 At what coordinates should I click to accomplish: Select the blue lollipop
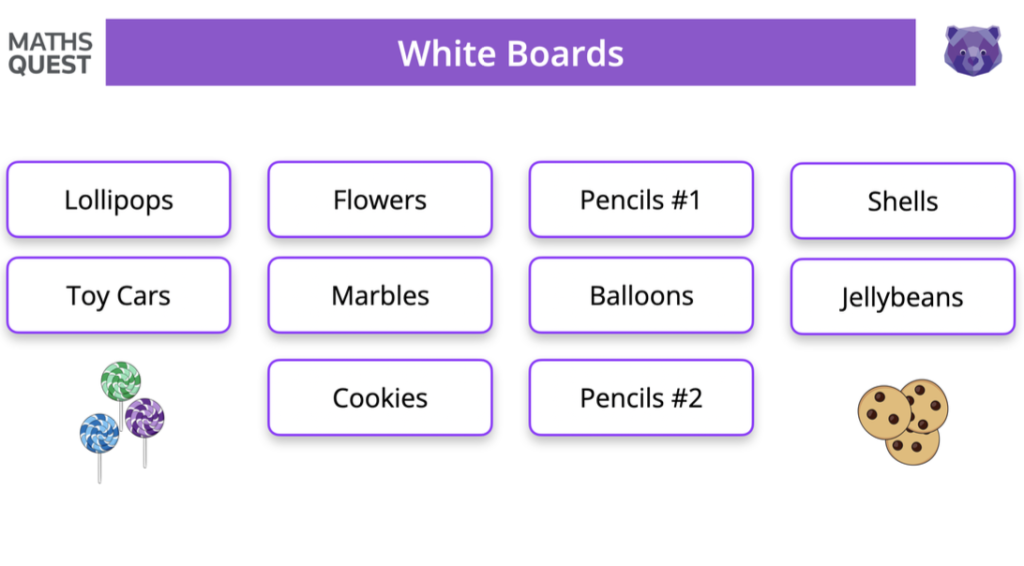pyautogui.click(x=100, y=433)
